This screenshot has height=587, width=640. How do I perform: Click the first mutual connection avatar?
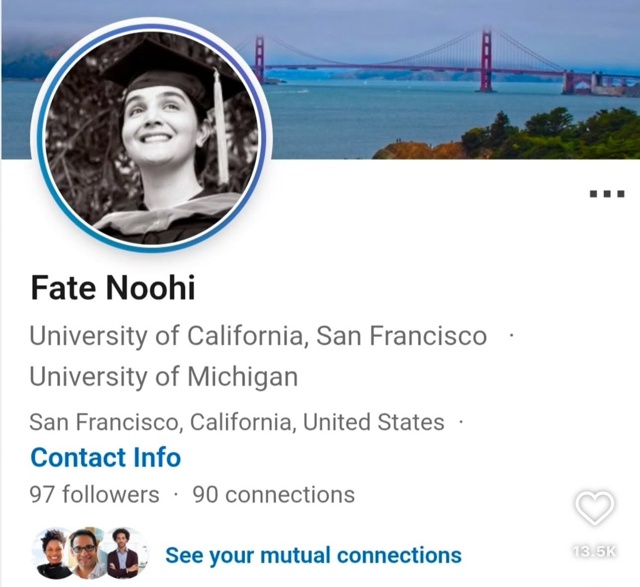point(54,552)
